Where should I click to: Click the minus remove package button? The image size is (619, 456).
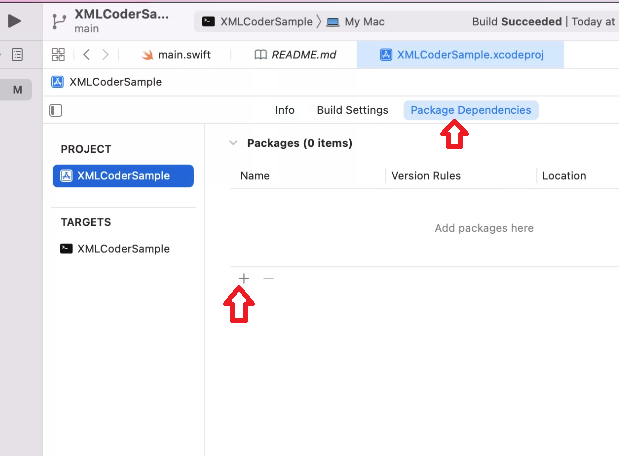point(268,278)
